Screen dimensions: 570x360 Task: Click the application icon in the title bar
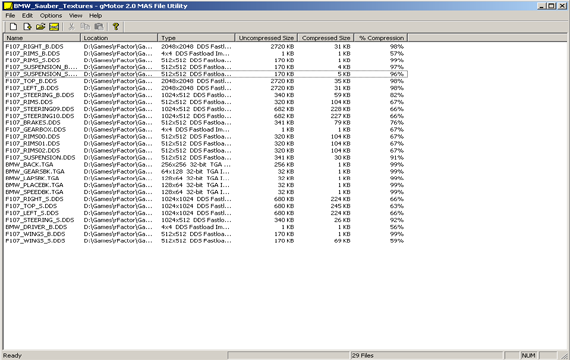[x=8, y=6]
